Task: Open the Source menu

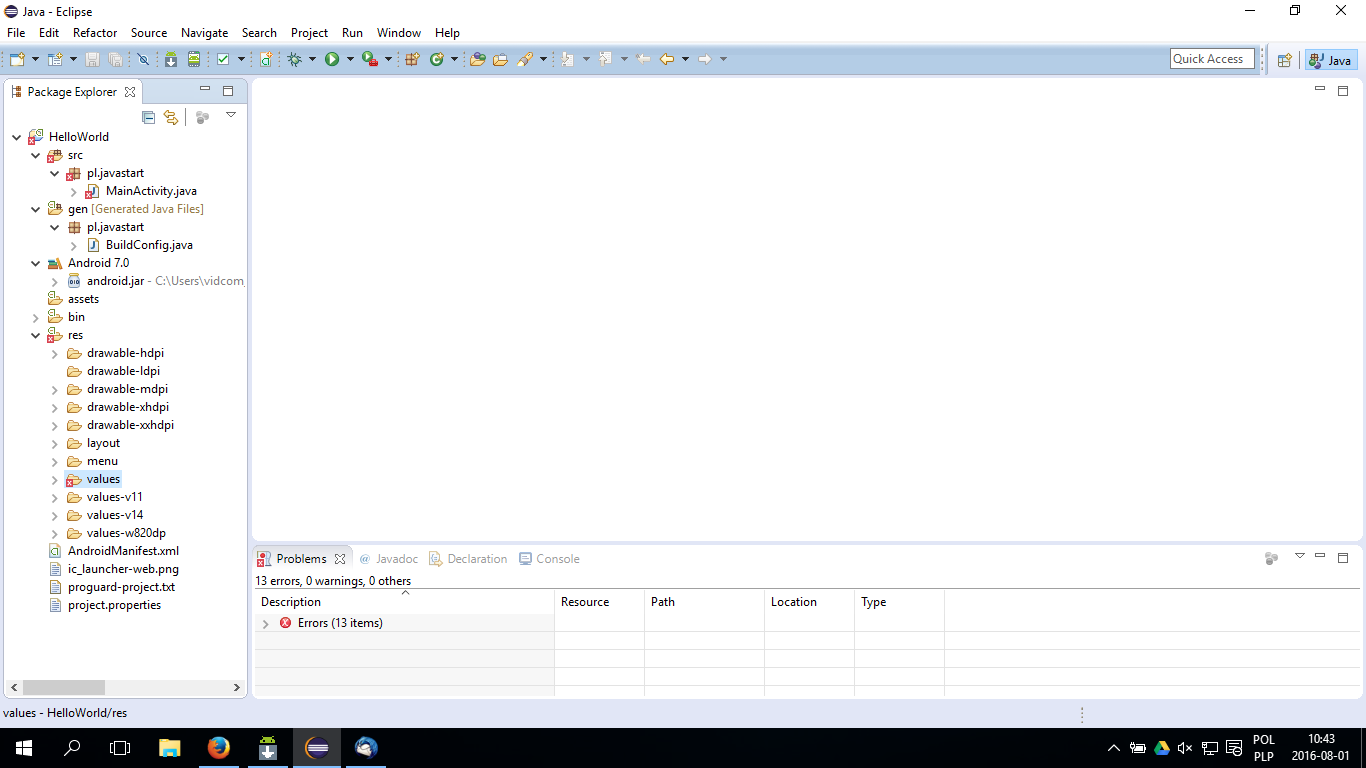Action: point(149,33)
